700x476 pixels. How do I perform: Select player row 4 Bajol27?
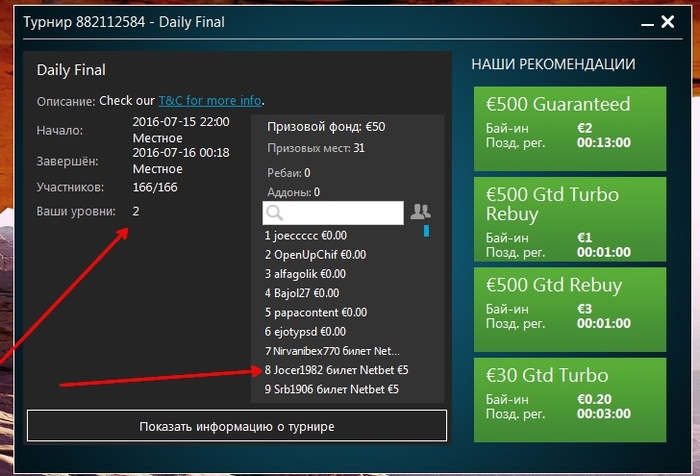302,293
